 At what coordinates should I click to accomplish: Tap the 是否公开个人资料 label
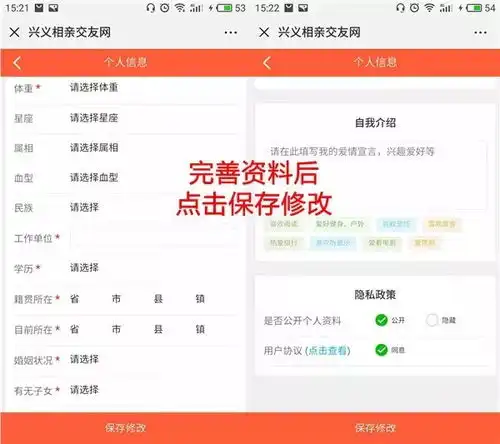coord(302,321)
